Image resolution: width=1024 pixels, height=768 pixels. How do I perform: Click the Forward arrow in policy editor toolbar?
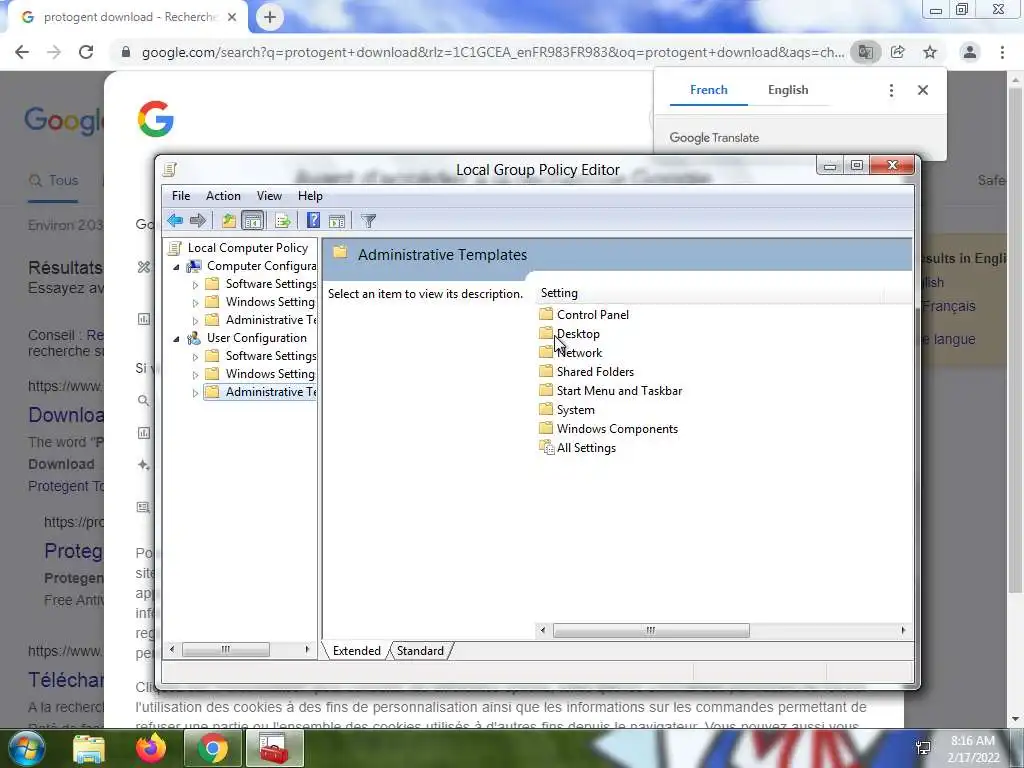(x=197, y=221)
